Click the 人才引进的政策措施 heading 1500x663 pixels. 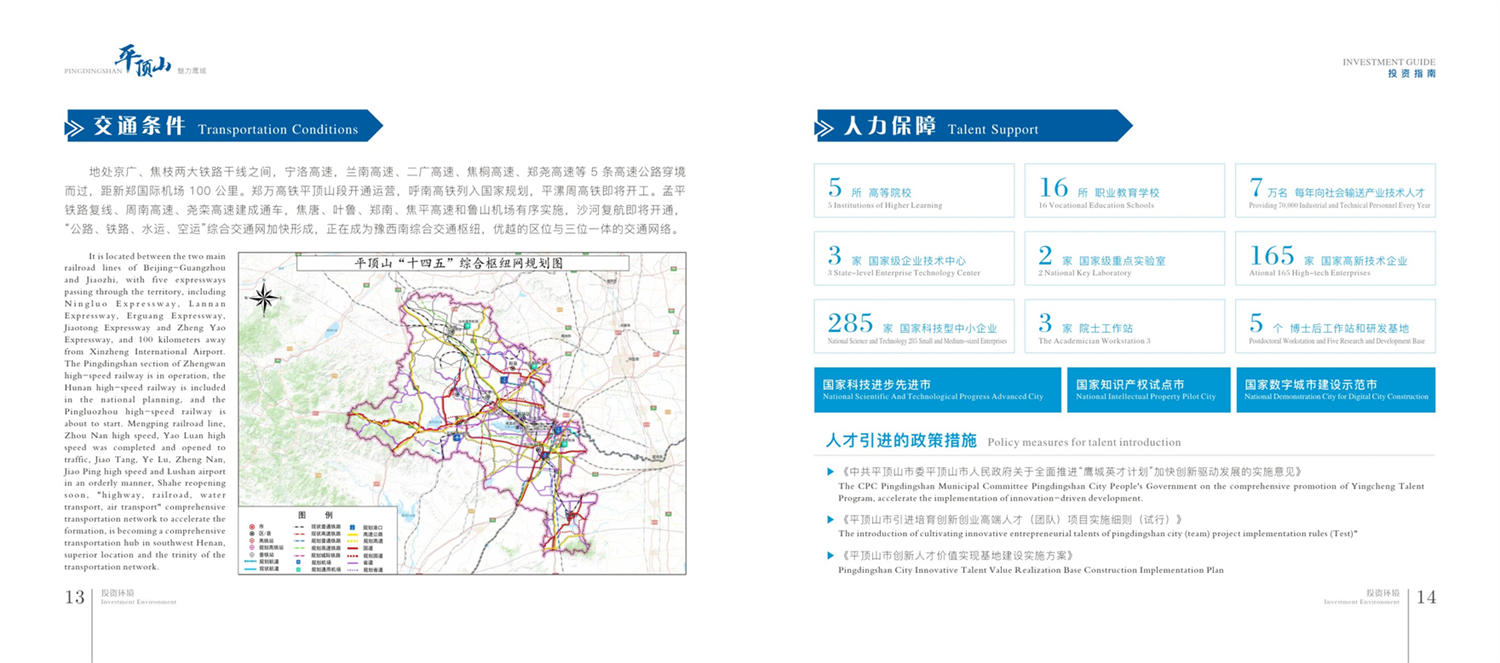901,440
